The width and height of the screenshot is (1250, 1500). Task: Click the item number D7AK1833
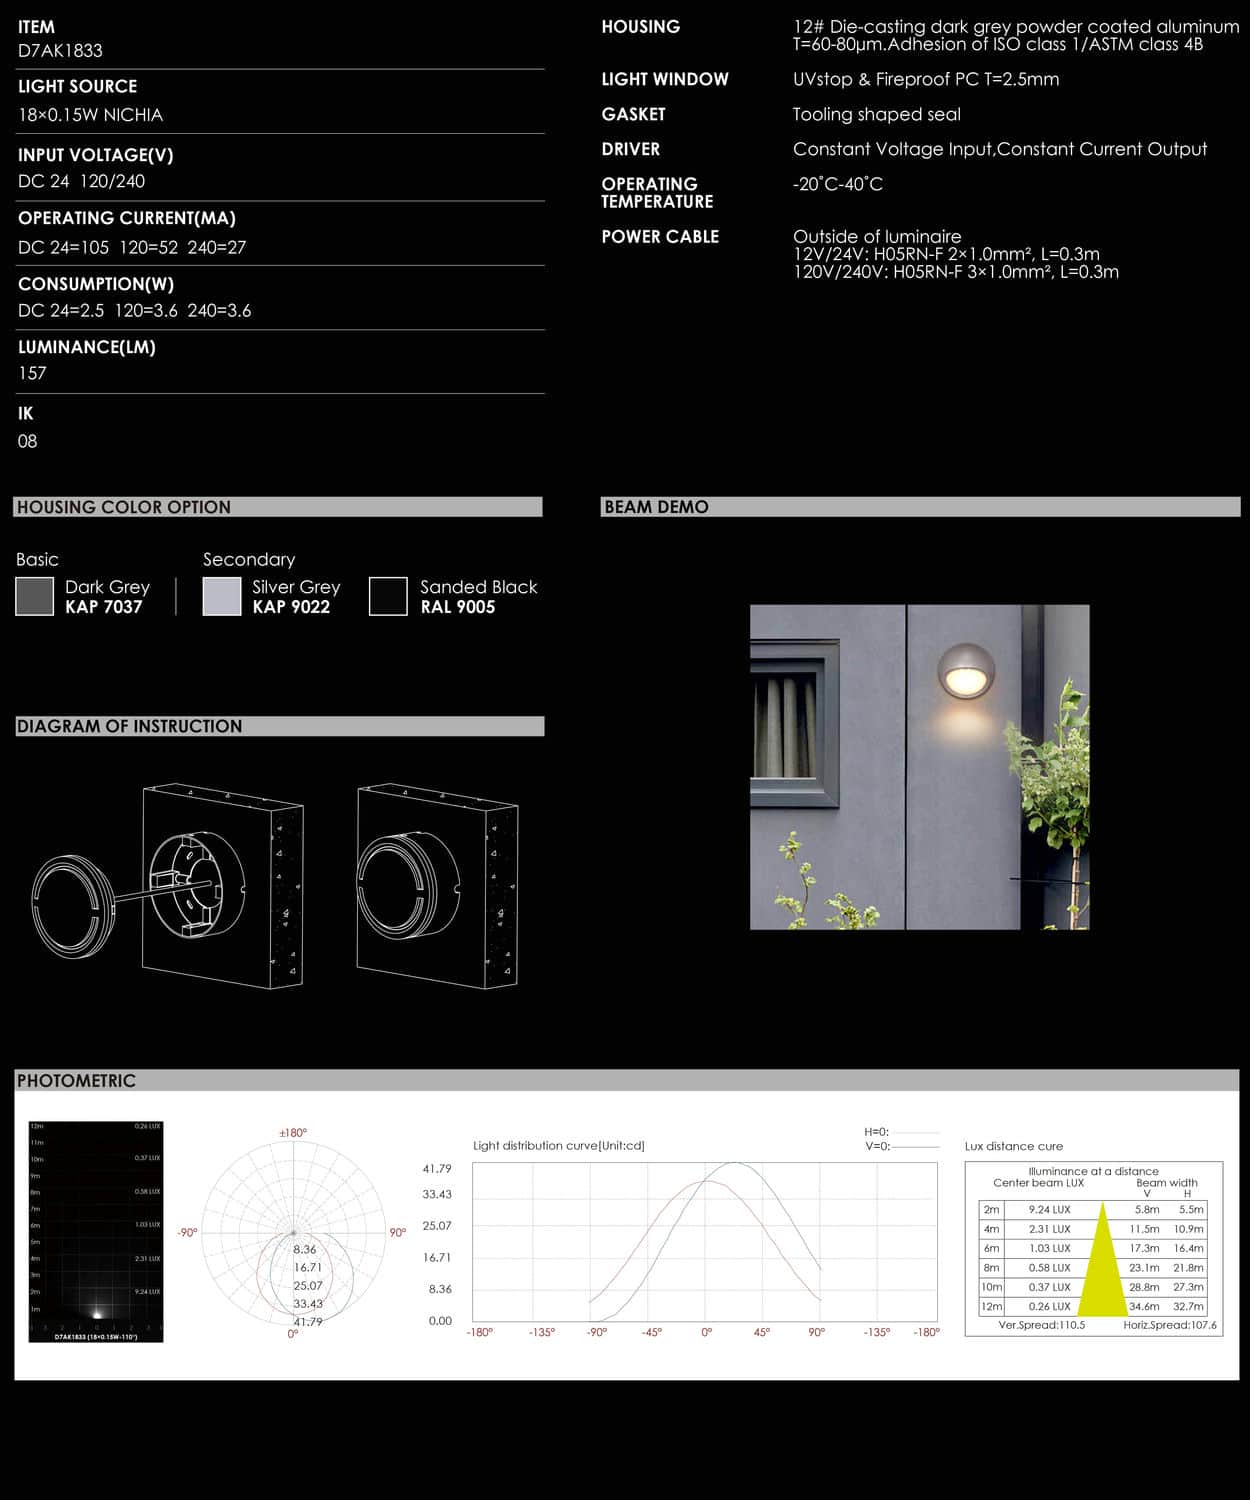[60, 51]
